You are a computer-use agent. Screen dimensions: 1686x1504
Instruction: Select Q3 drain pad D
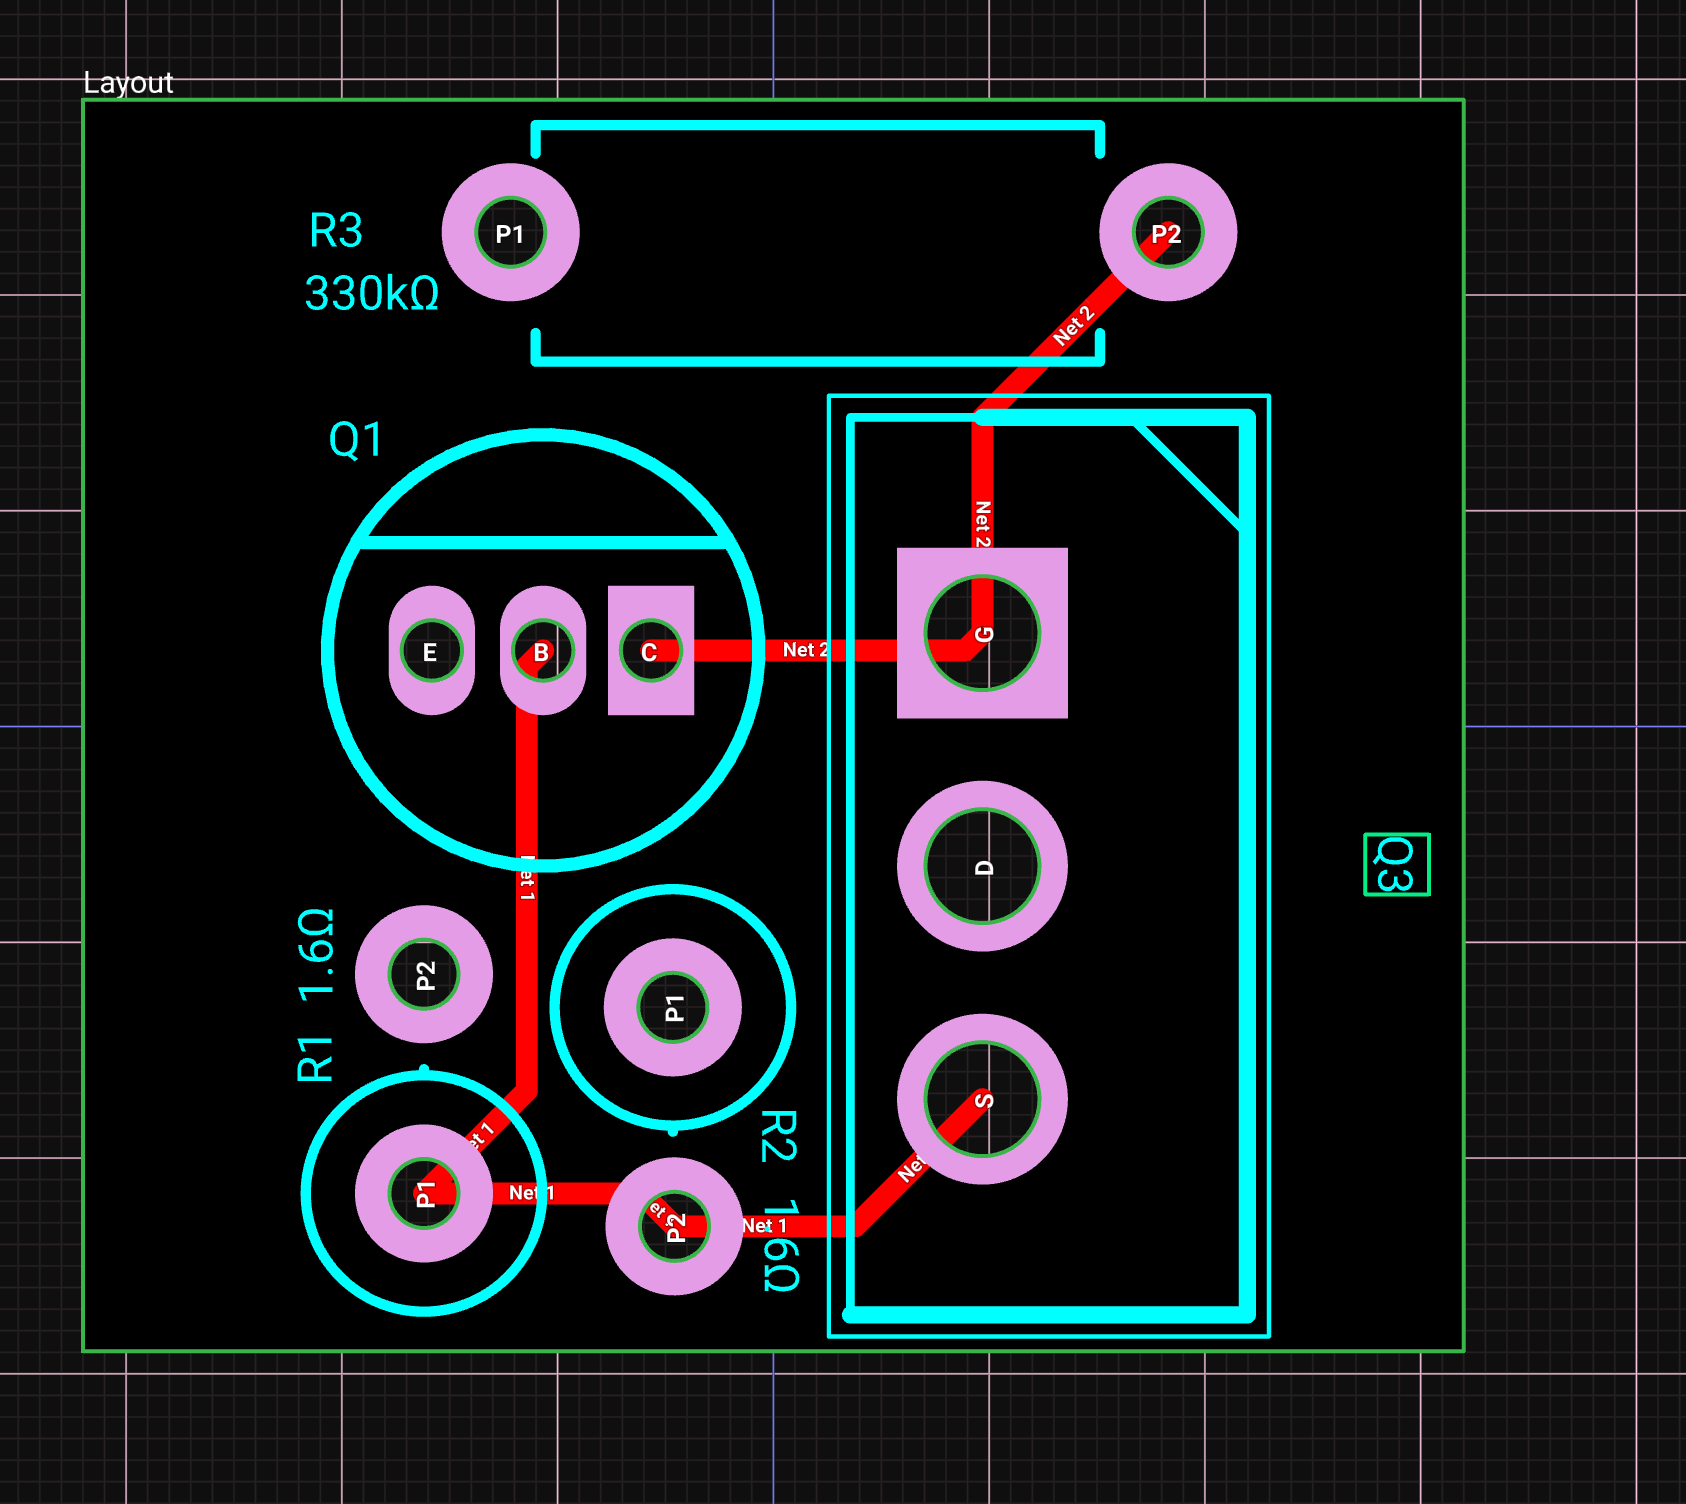tap(982, 866)
